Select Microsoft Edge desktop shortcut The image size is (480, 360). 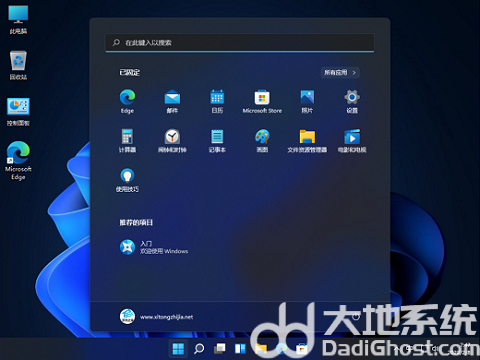click(x=18, y=161)
